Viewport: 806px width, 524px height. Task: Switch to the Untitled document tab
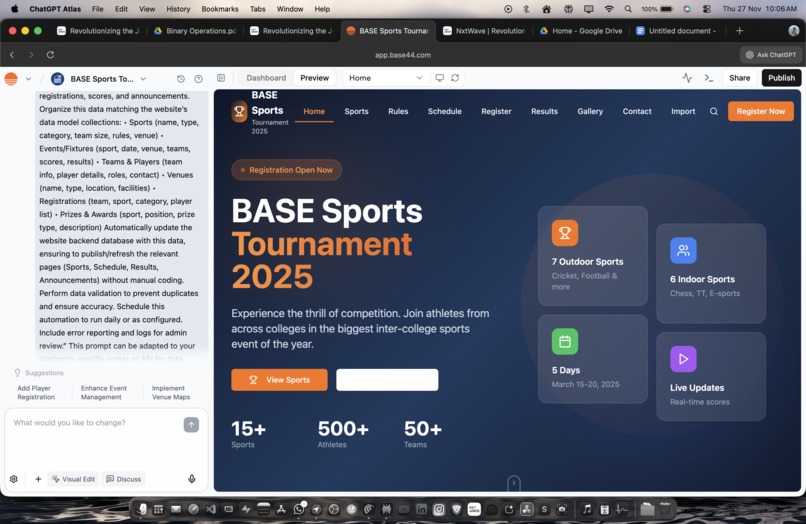[676, 31]
